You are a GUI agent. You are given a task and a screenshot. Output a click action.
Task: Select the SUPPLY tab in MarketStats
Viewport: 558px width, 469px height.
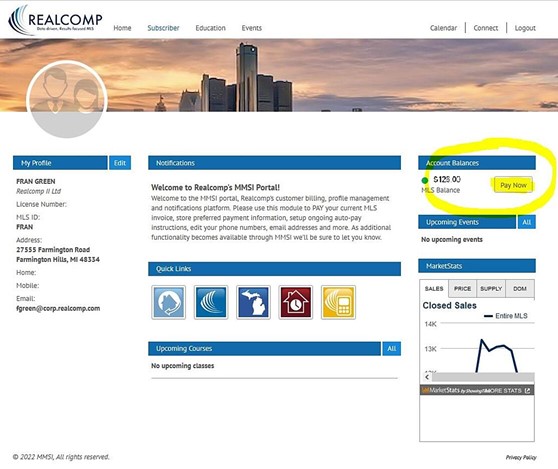click(491, 289)
